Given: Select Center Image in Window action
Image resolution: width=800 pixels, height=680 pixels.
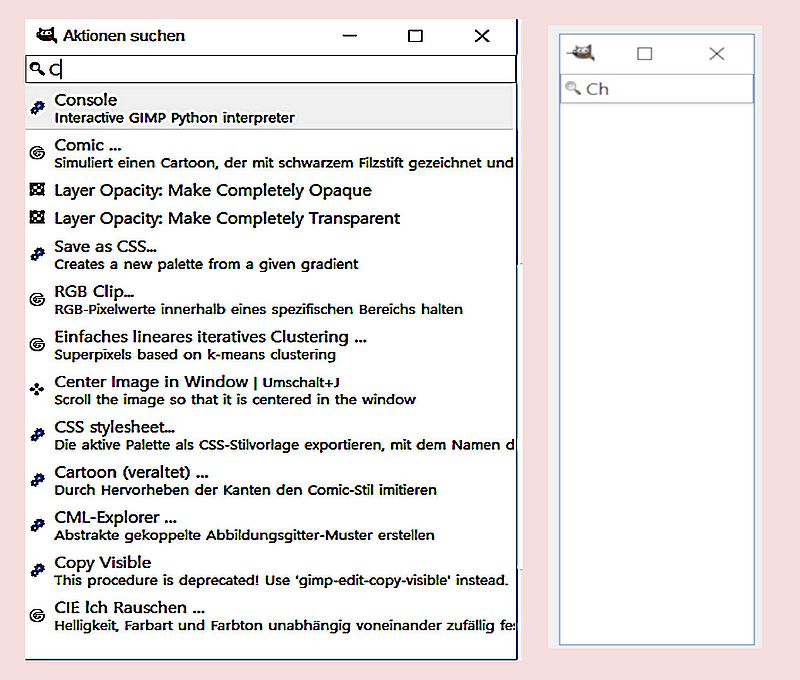Looking at the screenshot, I should [x=269, y=390].
